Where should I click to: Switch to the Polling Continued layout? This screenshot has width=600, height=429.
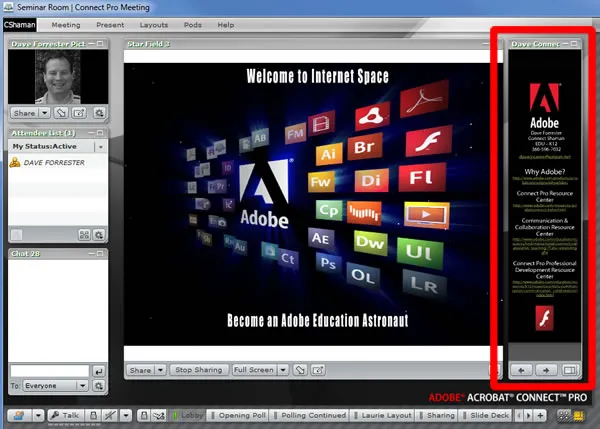(x=310, y=415)
